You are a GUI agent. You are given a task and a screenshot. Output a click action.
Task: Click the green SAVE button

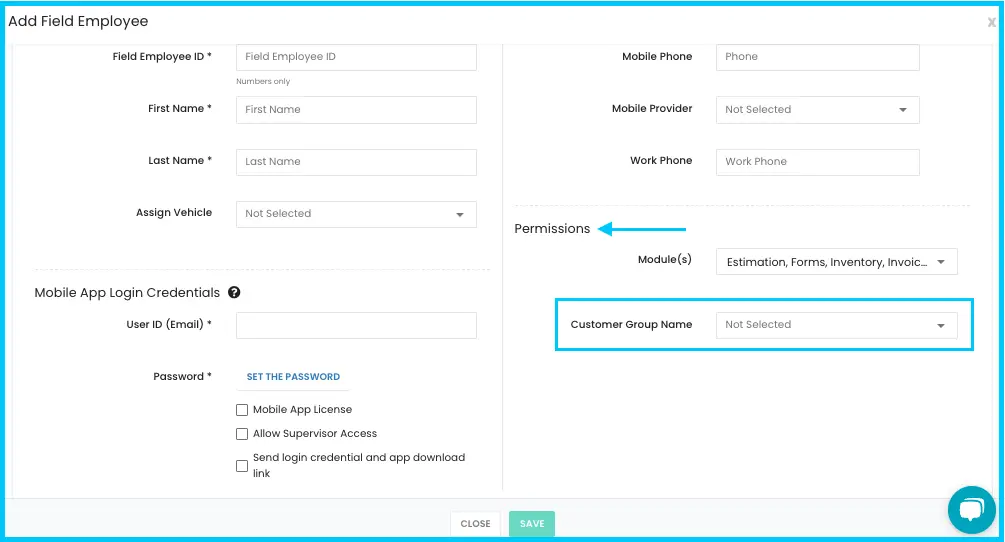point(532,523)
